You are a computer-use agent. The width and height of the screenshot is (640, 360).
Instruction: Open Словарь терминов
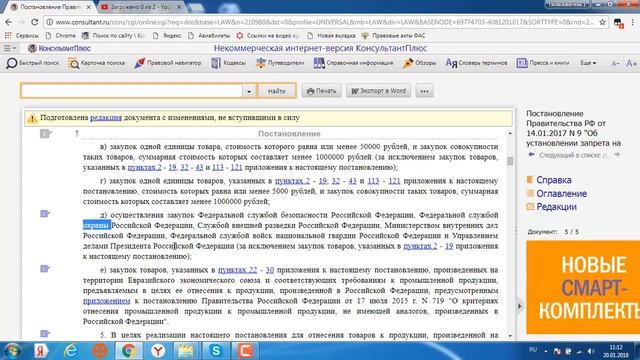coord(476,63)
